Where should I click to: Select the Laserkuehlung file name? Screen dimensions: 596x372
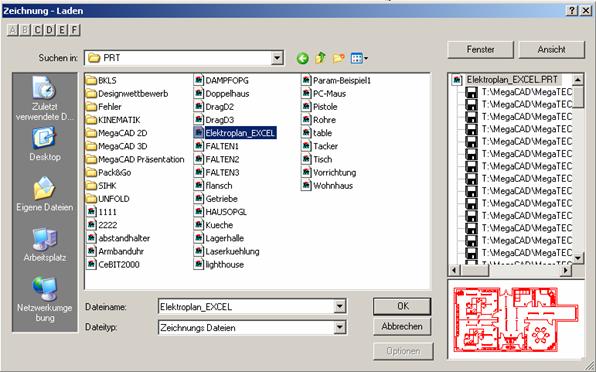(x=233, y=252)
